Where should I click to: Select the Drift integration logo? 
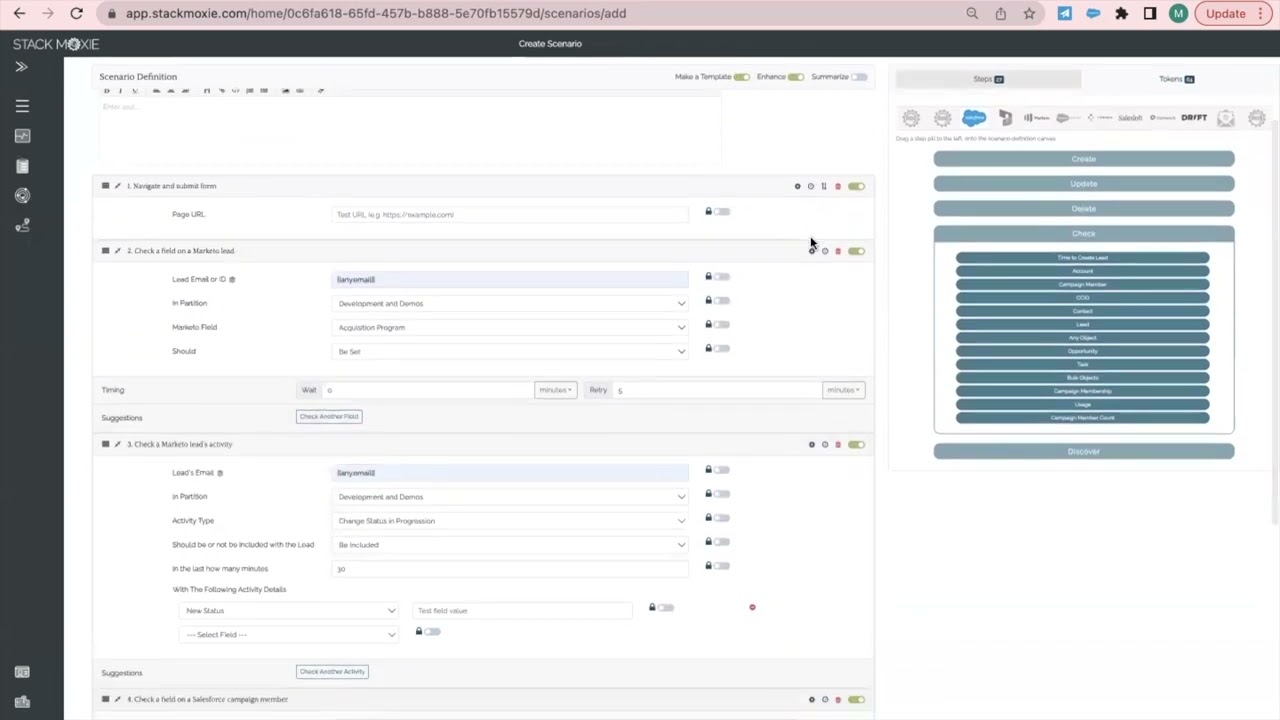click(x=1194, y=118)
